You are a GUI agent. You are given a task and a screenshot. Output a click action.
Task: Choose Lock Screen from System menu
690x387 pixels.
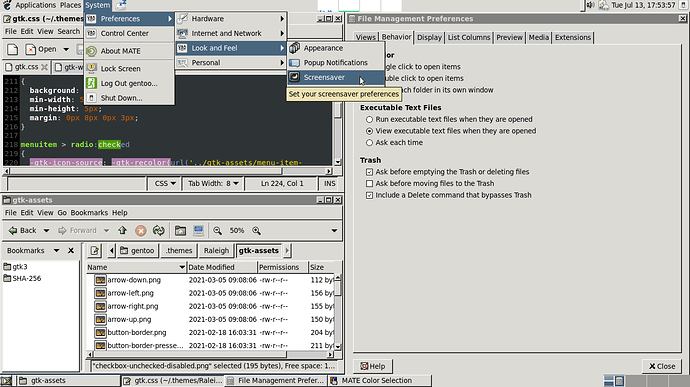click(x=129, y=69)
